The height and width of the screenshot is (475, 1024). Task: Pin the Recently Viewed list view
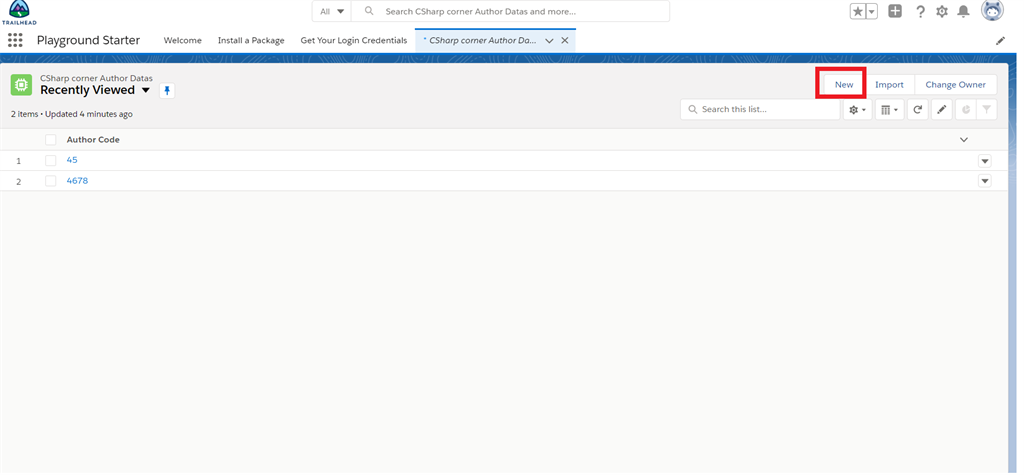[x=167, y=90]
